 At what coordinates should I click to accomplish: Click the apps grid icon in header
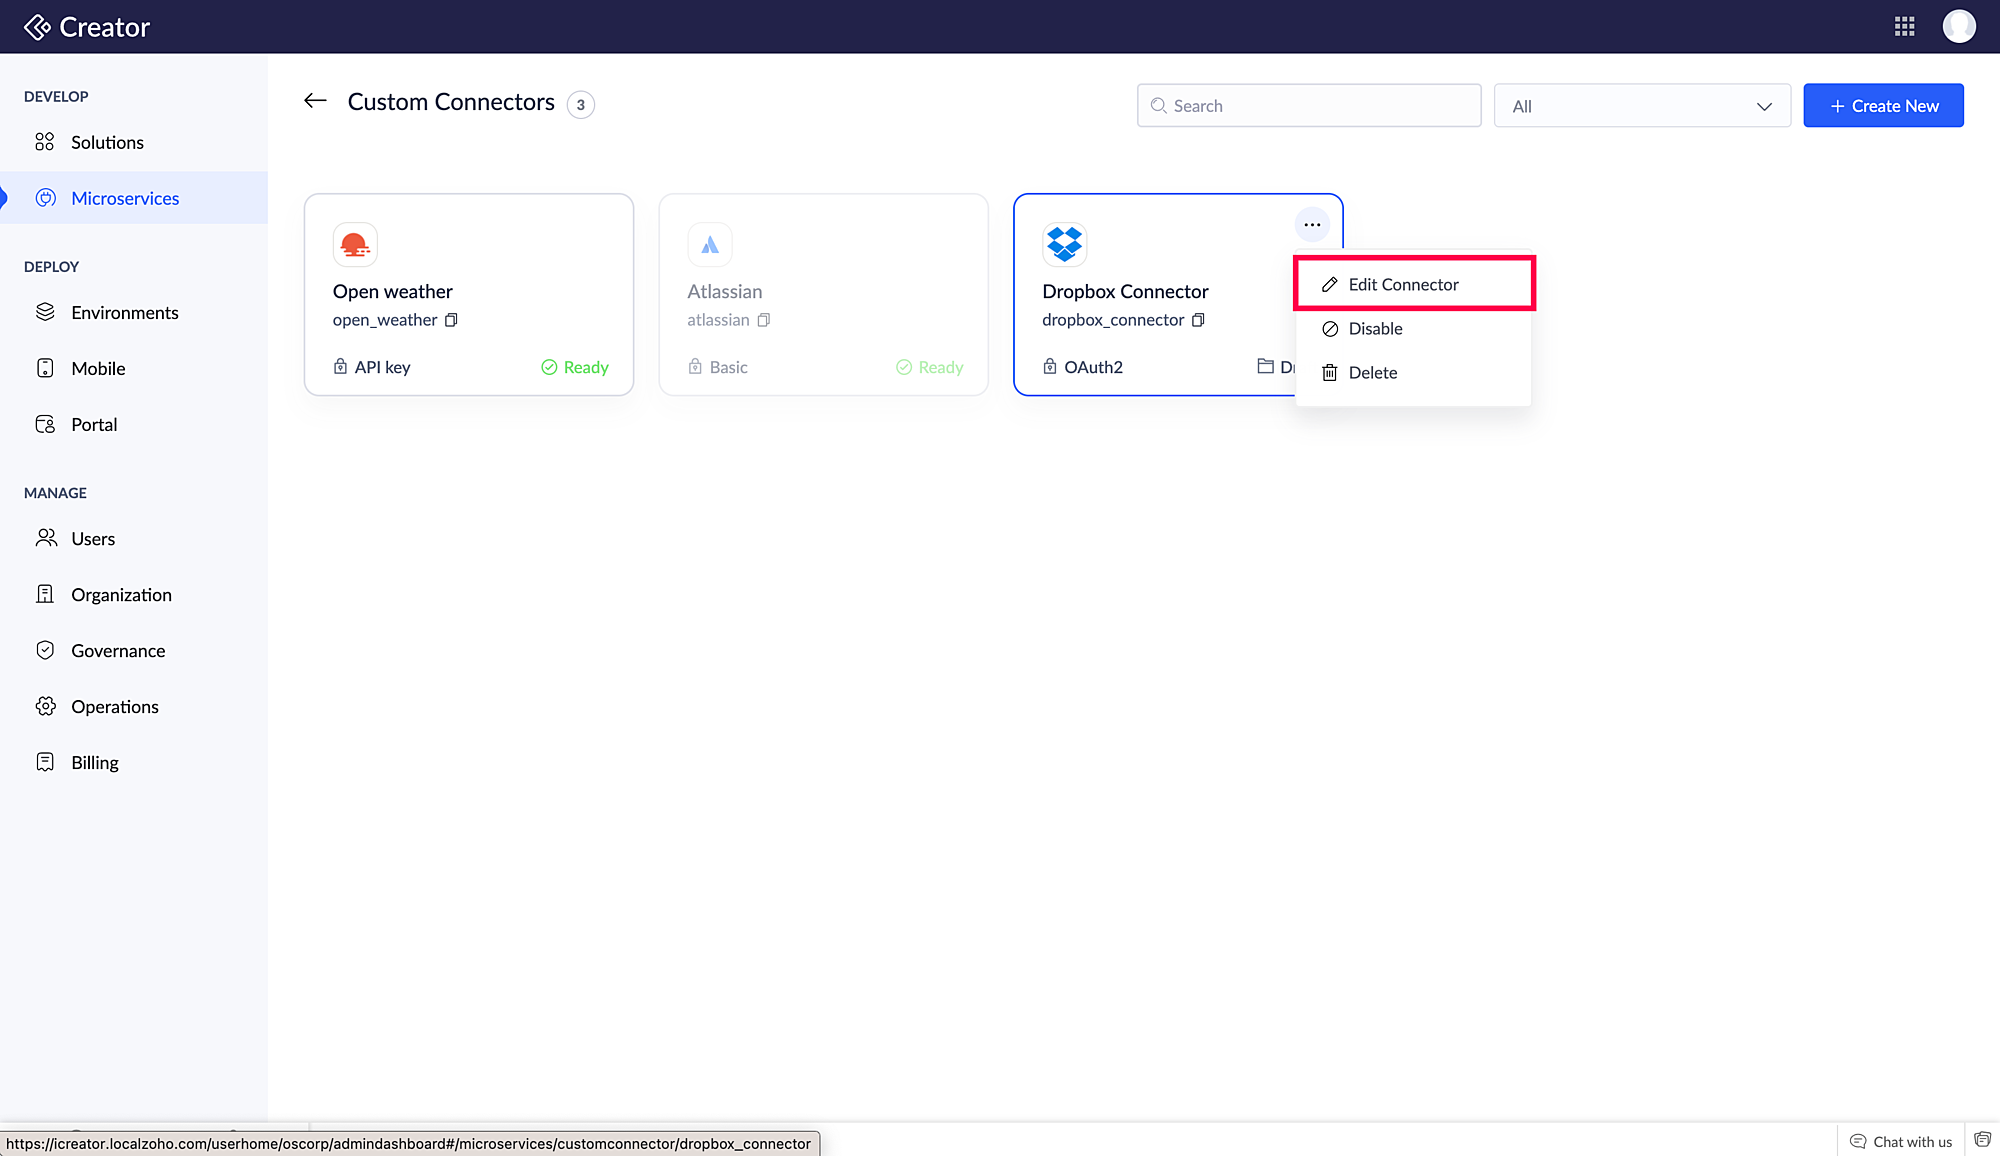(1904, 27)
